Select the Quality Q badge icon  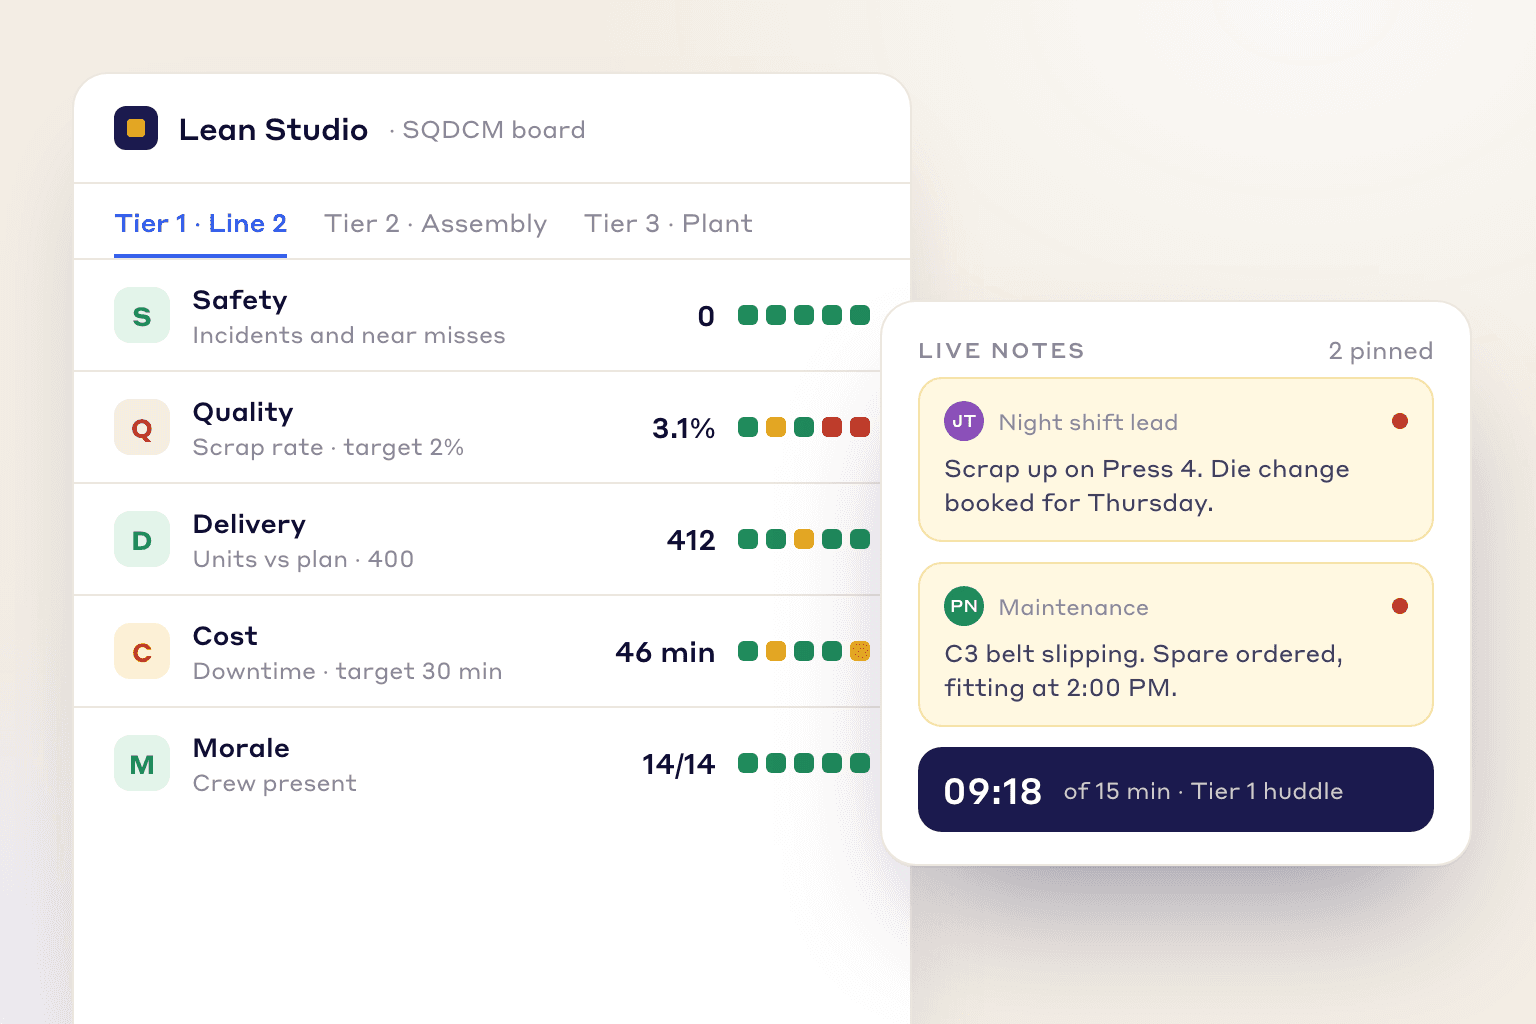point(142,427)
